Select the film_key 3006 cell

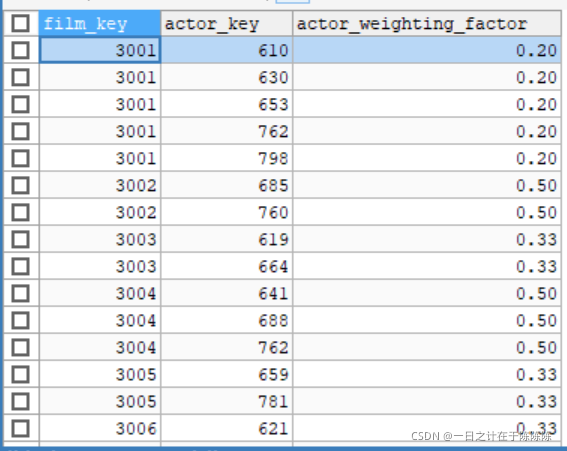100,429
